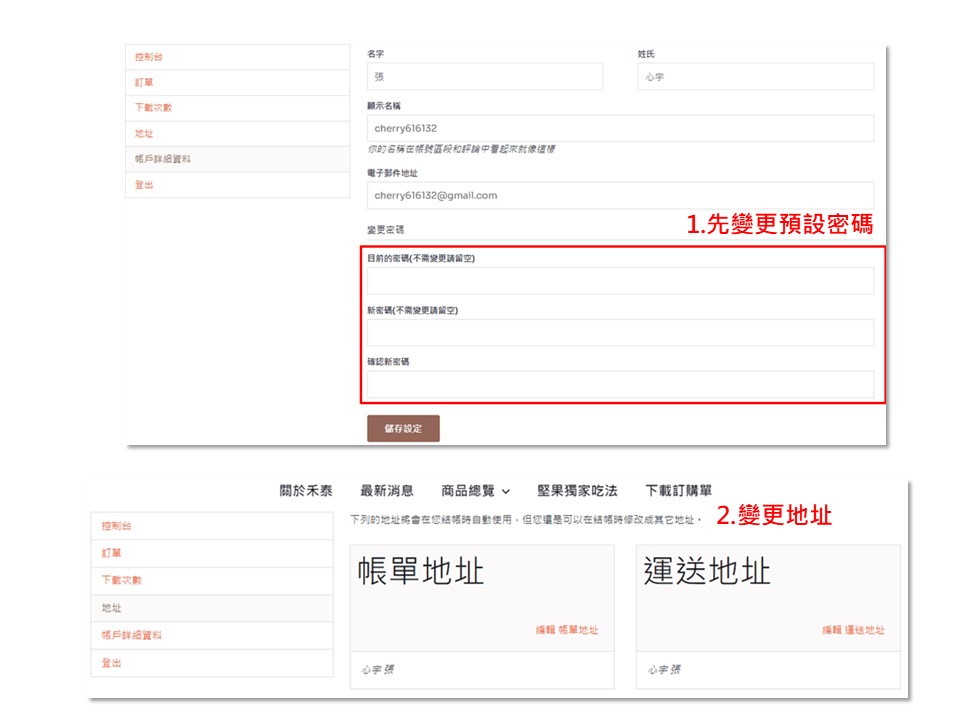Screen dimensions: 960x720
Task: Select 帳戶詳細資料 in the upper sidebar
Action: pos(163,159)
